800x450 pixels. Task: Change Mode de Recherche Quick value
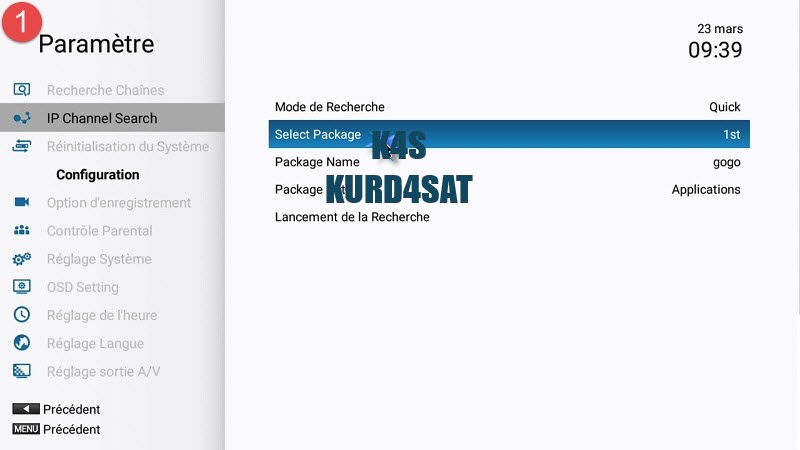[x=724, y=107]
